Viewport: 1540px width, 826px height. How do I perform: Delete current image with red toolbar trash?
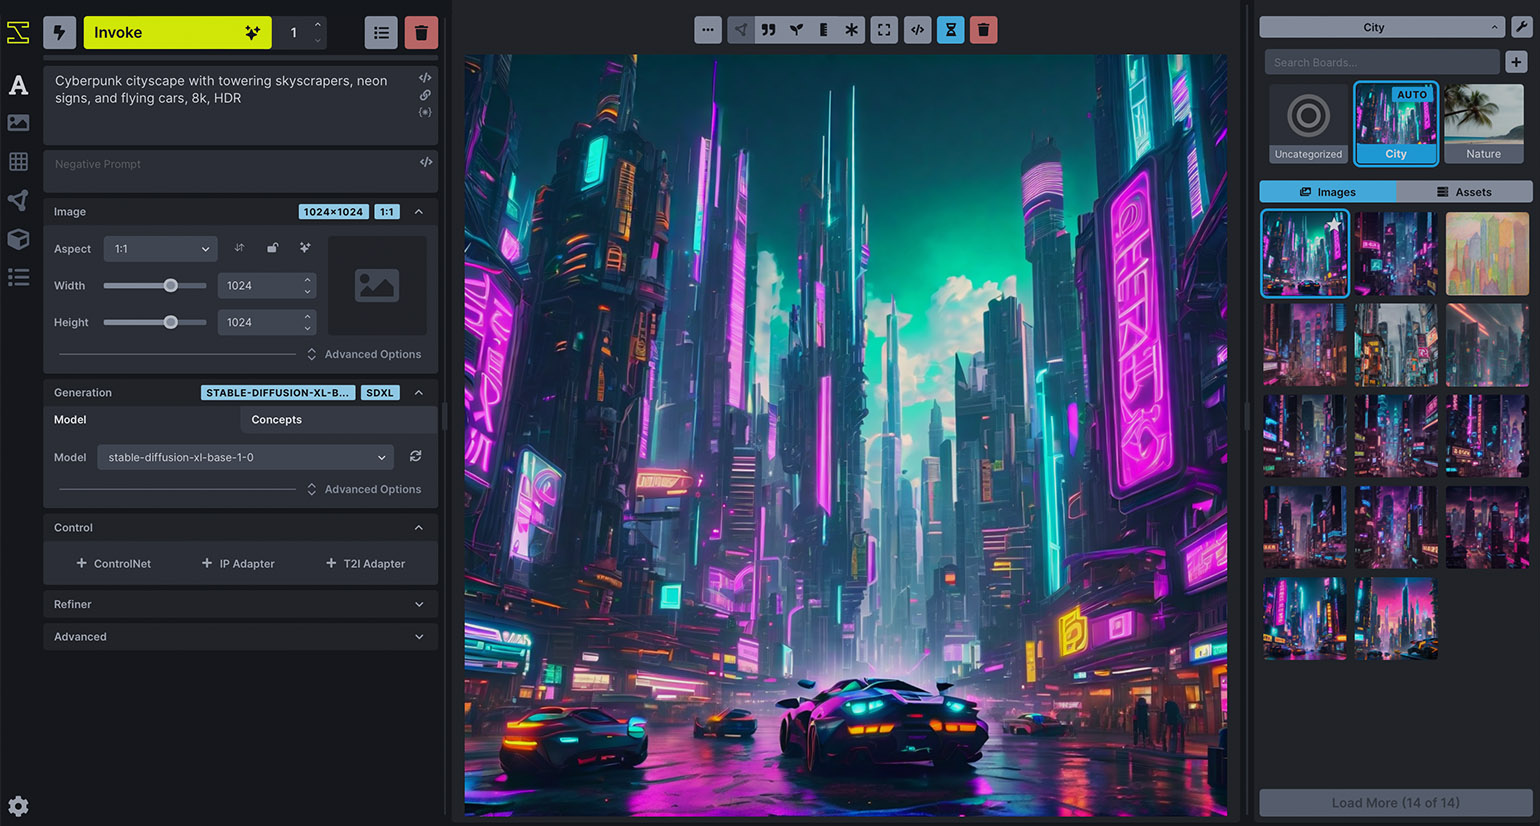pos(983,30)
